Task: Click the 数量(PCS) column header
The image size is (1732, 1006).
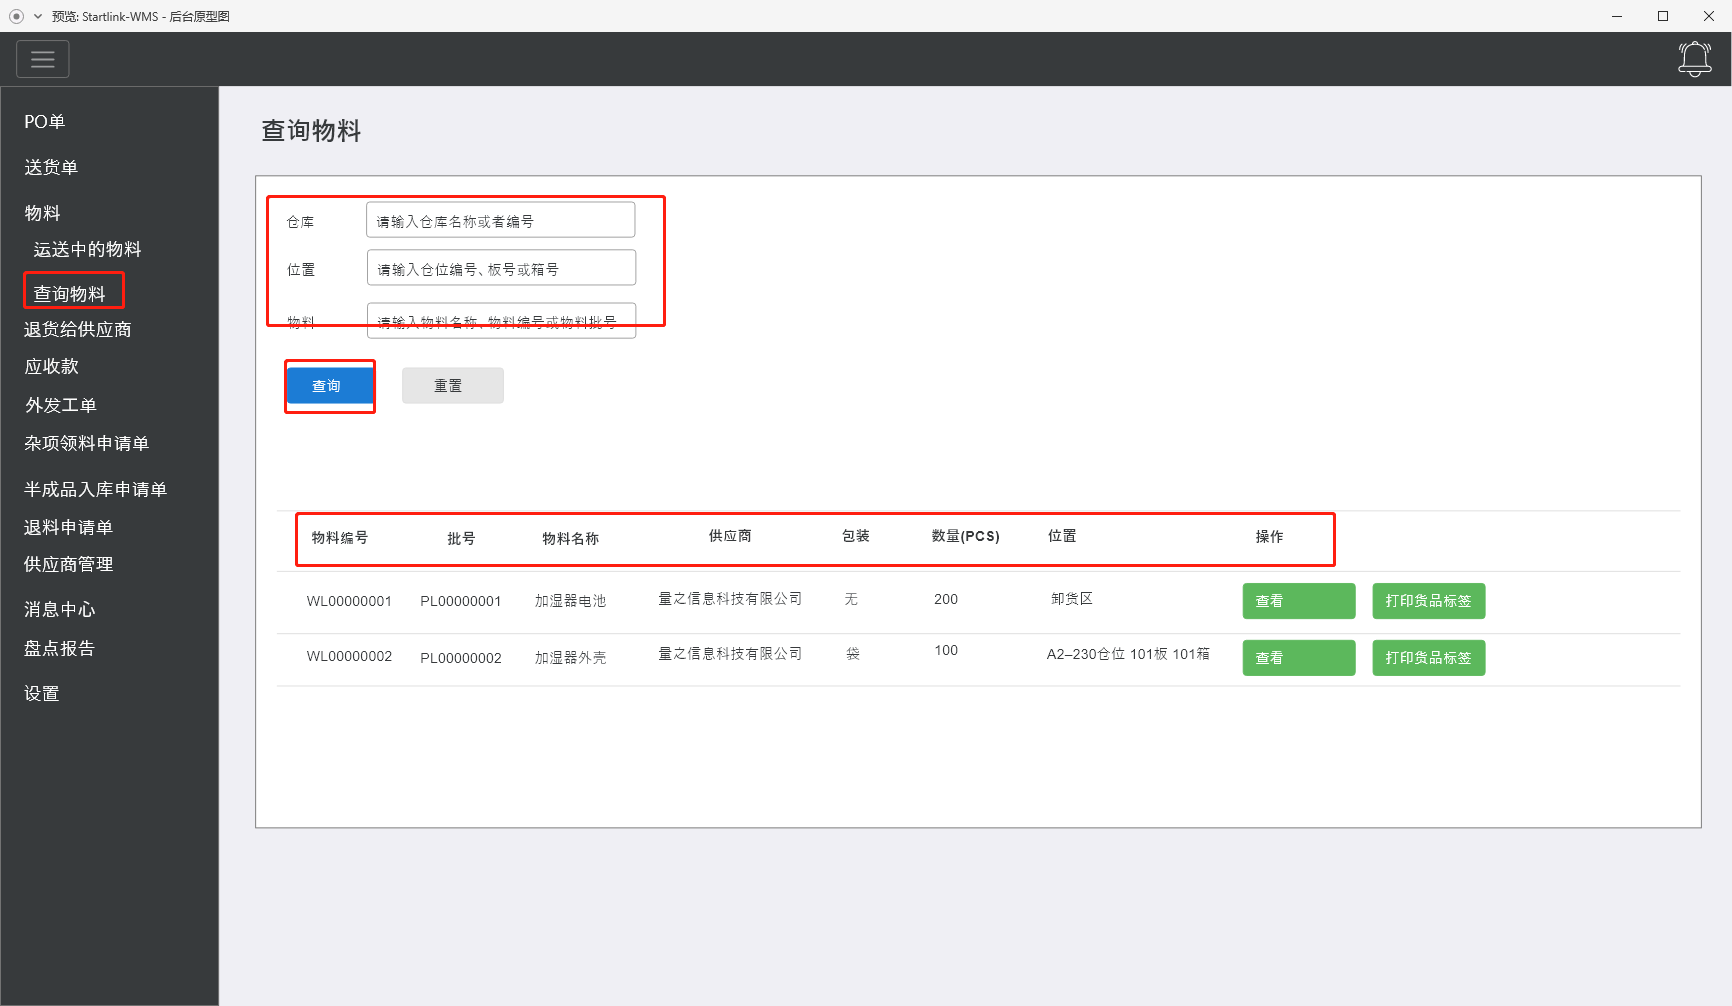Action: click(x=966, y=536)
